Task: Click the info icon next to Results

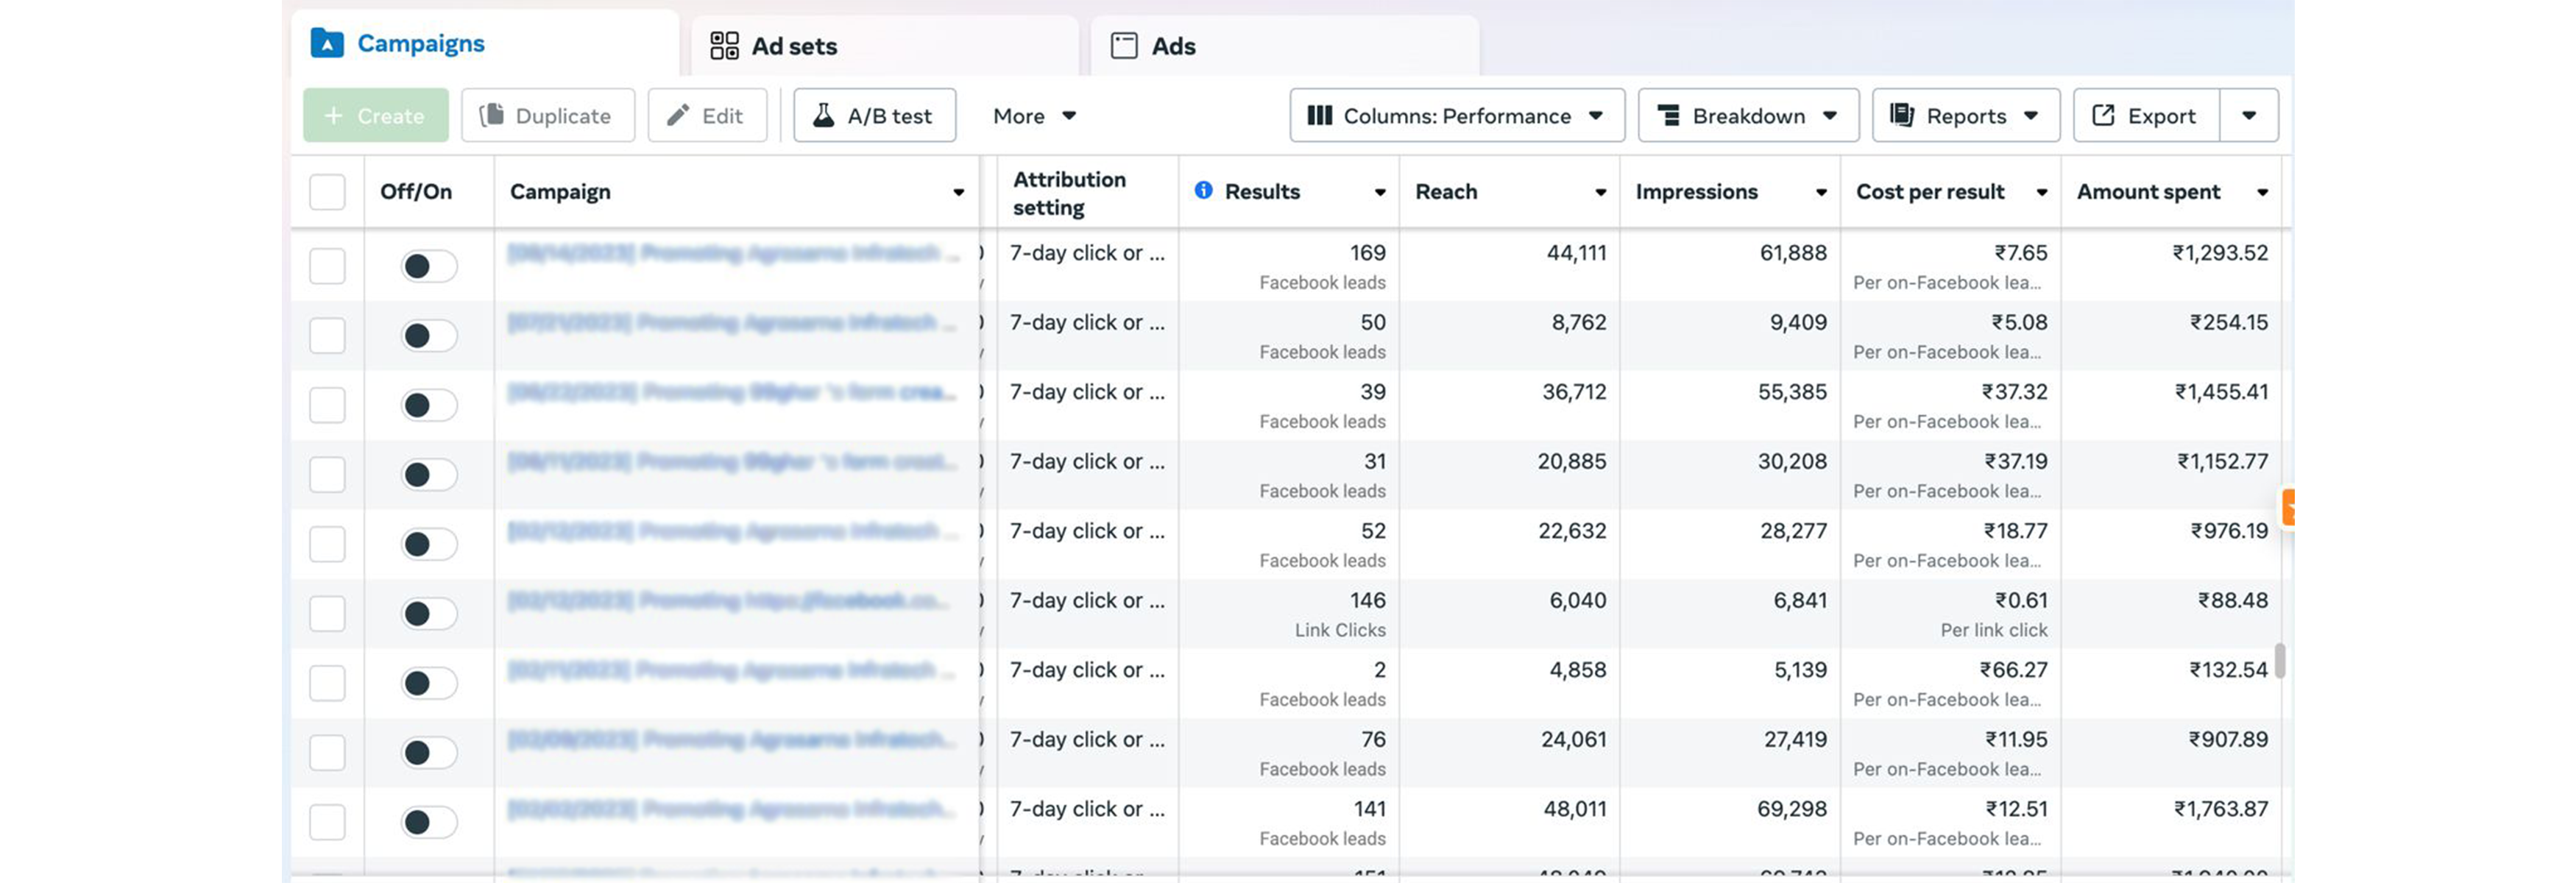Action: (x=1203, y=191)
